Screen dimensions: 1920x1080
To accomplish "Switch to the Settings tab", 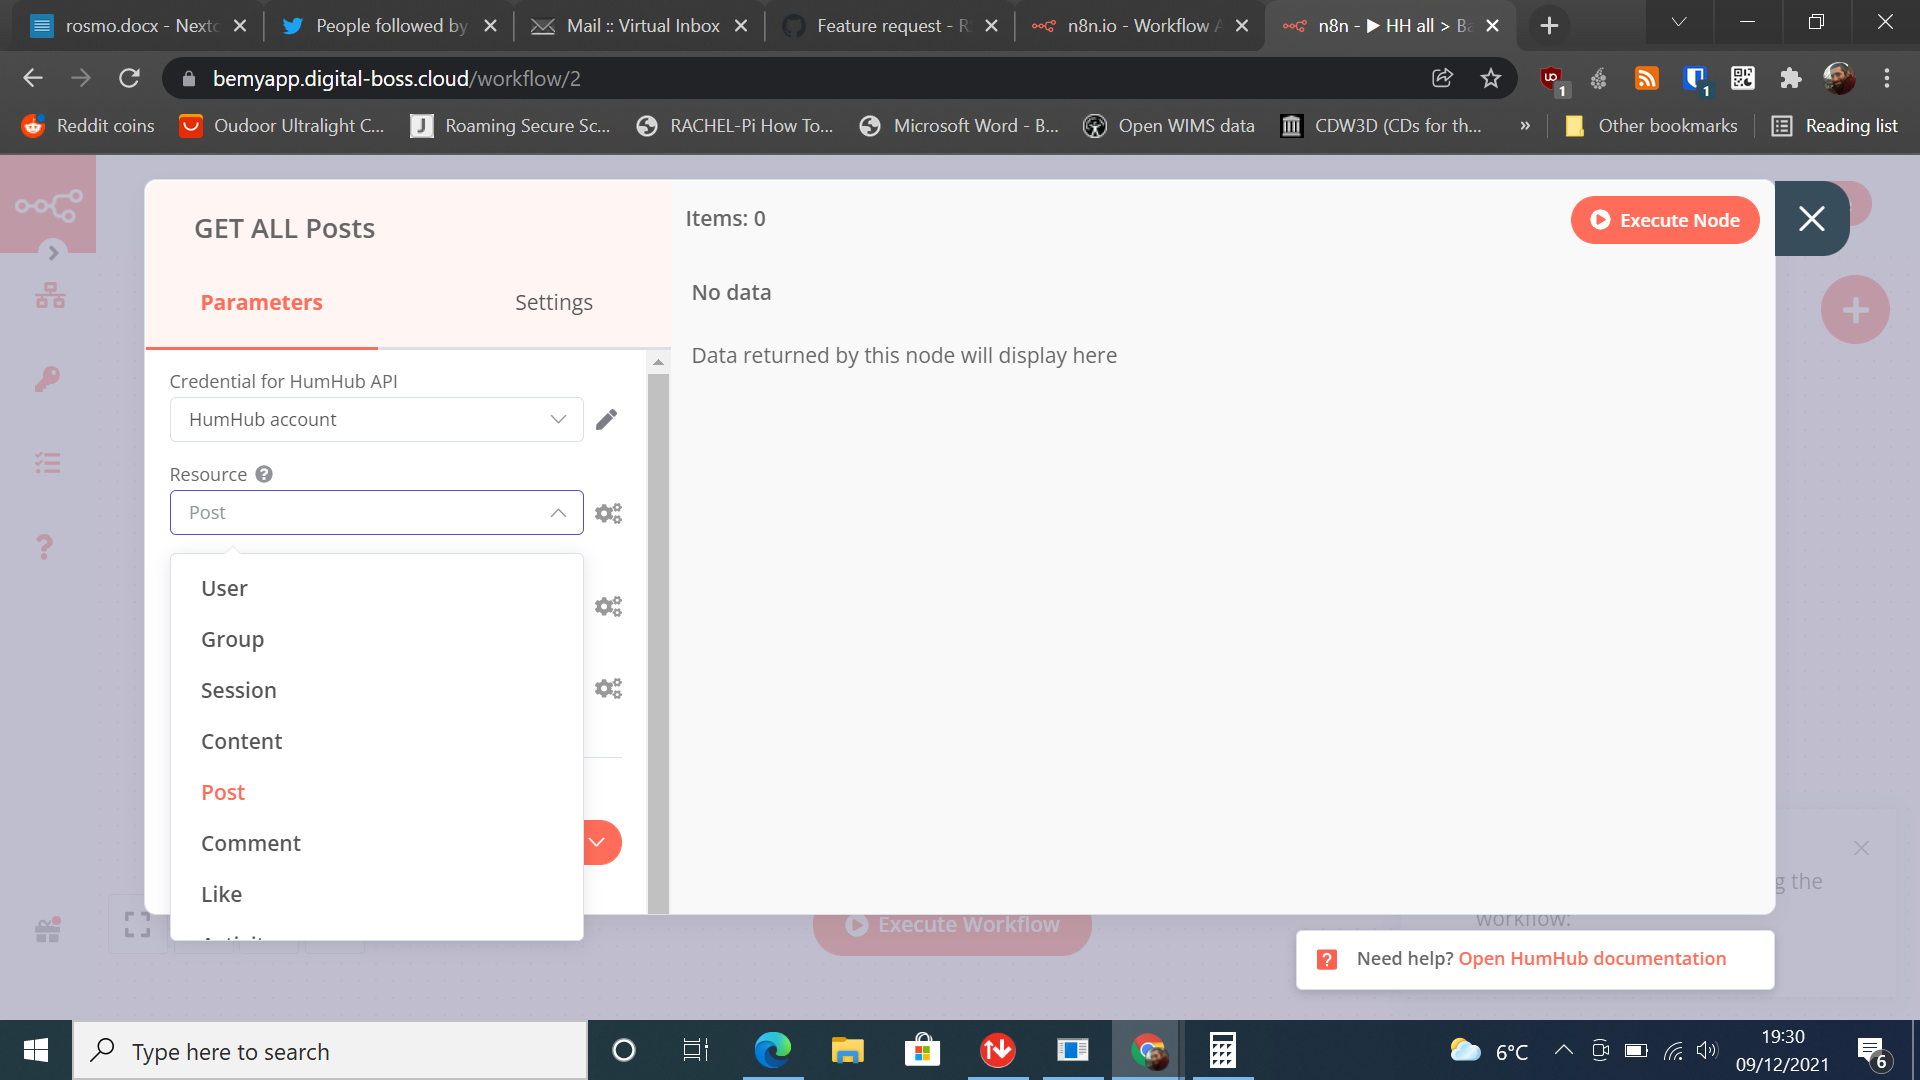I will (x=554, y=302).
